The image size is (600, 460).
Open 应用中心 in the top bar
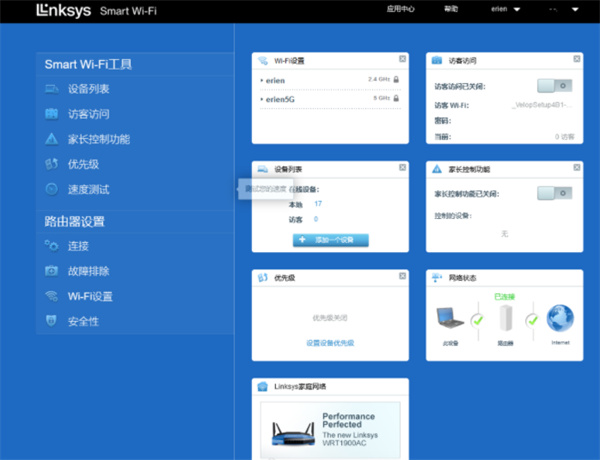pyautogui.click(x=400, y=9)
